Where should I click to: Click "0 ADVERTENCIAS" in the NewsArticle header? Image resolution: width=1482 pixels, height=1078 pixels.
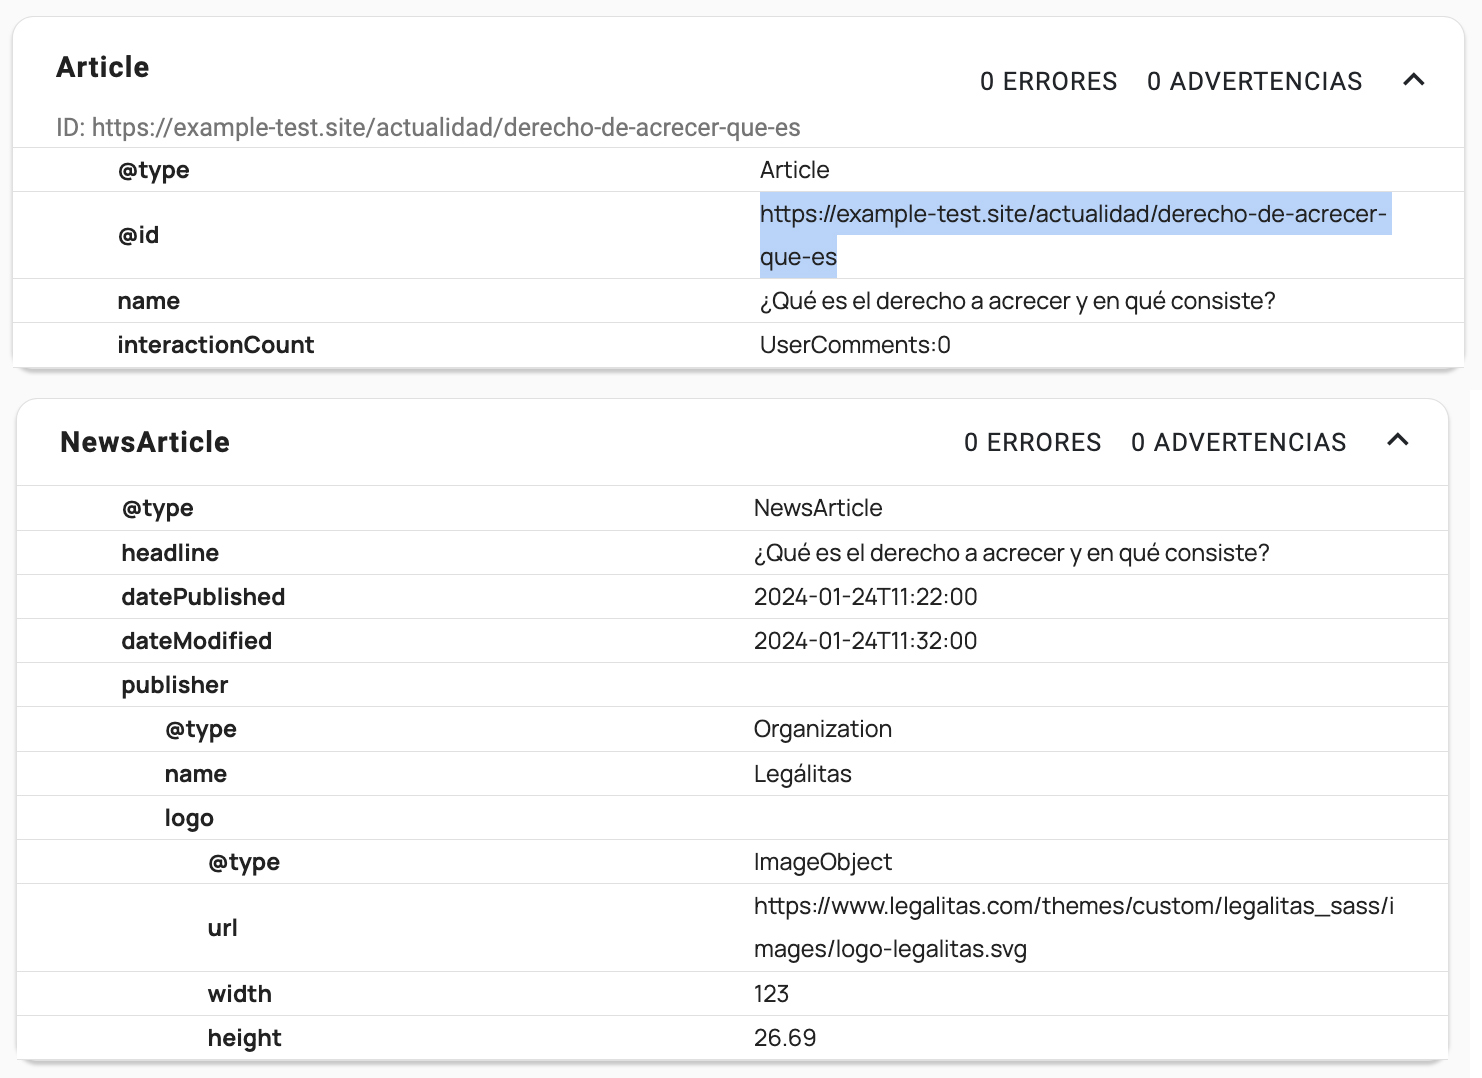pyautogui.click(x=1238, y=442)
